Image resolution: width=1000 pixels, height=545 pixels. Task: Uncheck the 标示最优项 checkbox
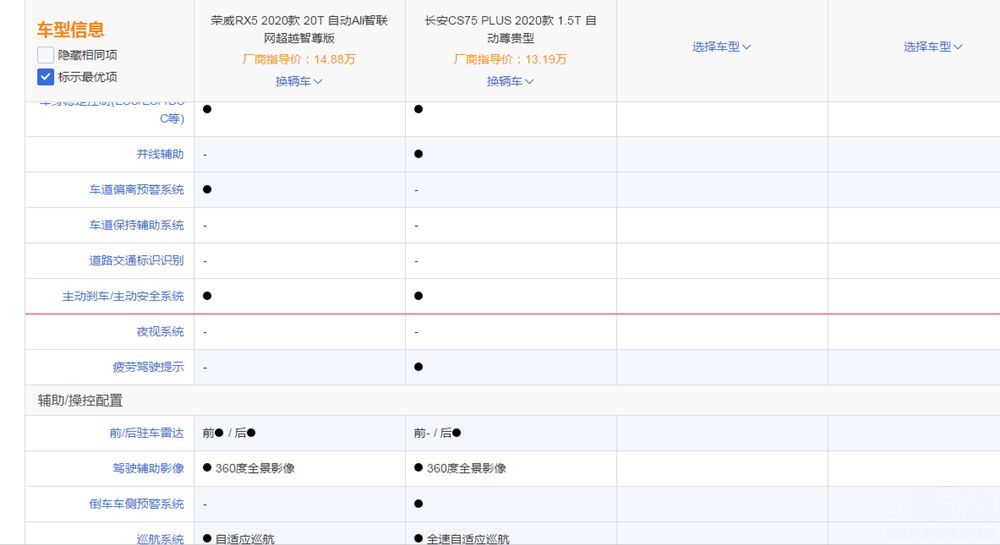pyautogui.click(x=46, y=77)
